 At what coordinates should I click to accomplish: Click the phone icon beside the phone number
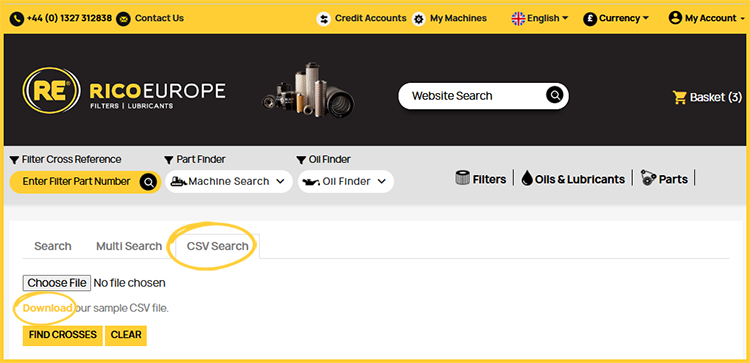click(x=17, y=19)
